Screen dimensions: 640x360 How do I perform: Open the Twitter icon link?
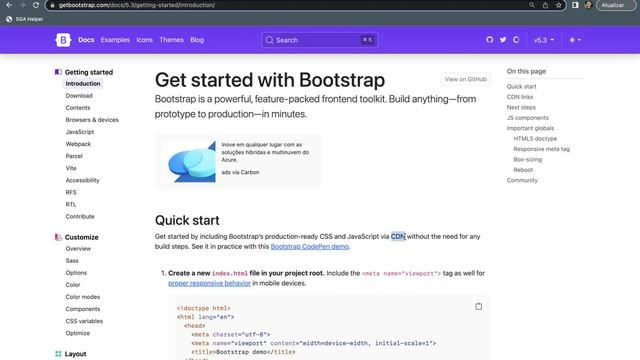503,40
